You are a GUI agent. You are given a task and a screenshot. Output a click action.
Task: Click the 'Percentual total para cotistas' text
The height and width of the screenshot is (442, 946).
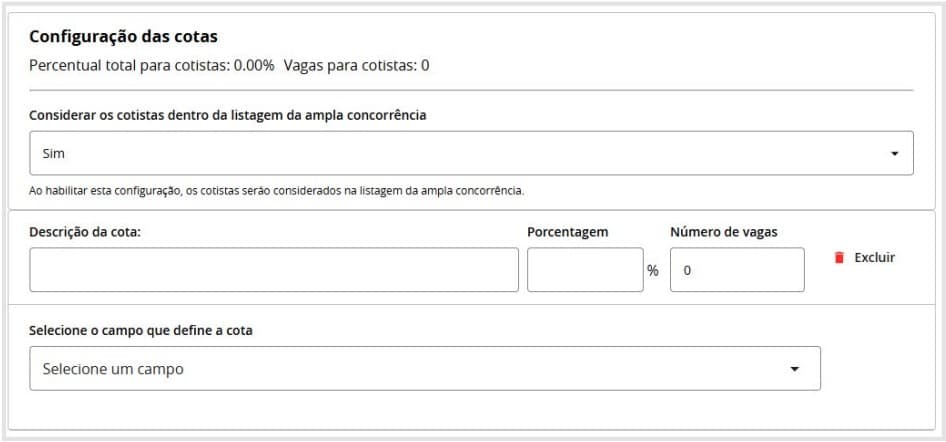point(152,66)
